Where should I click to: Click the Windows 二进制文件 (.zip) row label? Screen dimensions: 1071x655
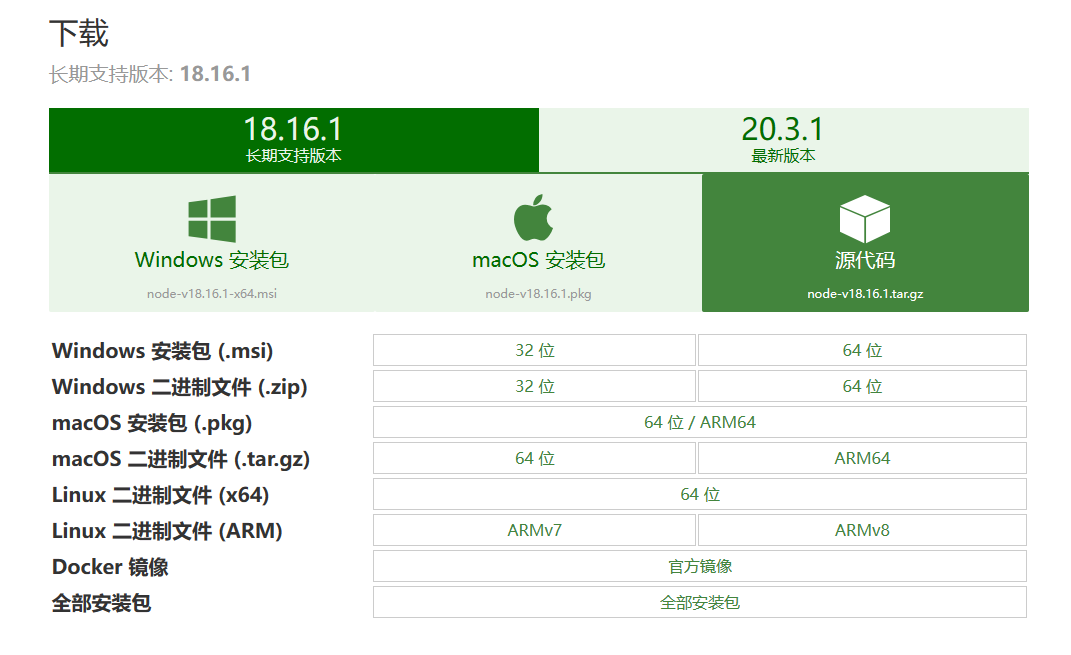tap(180, 387)
